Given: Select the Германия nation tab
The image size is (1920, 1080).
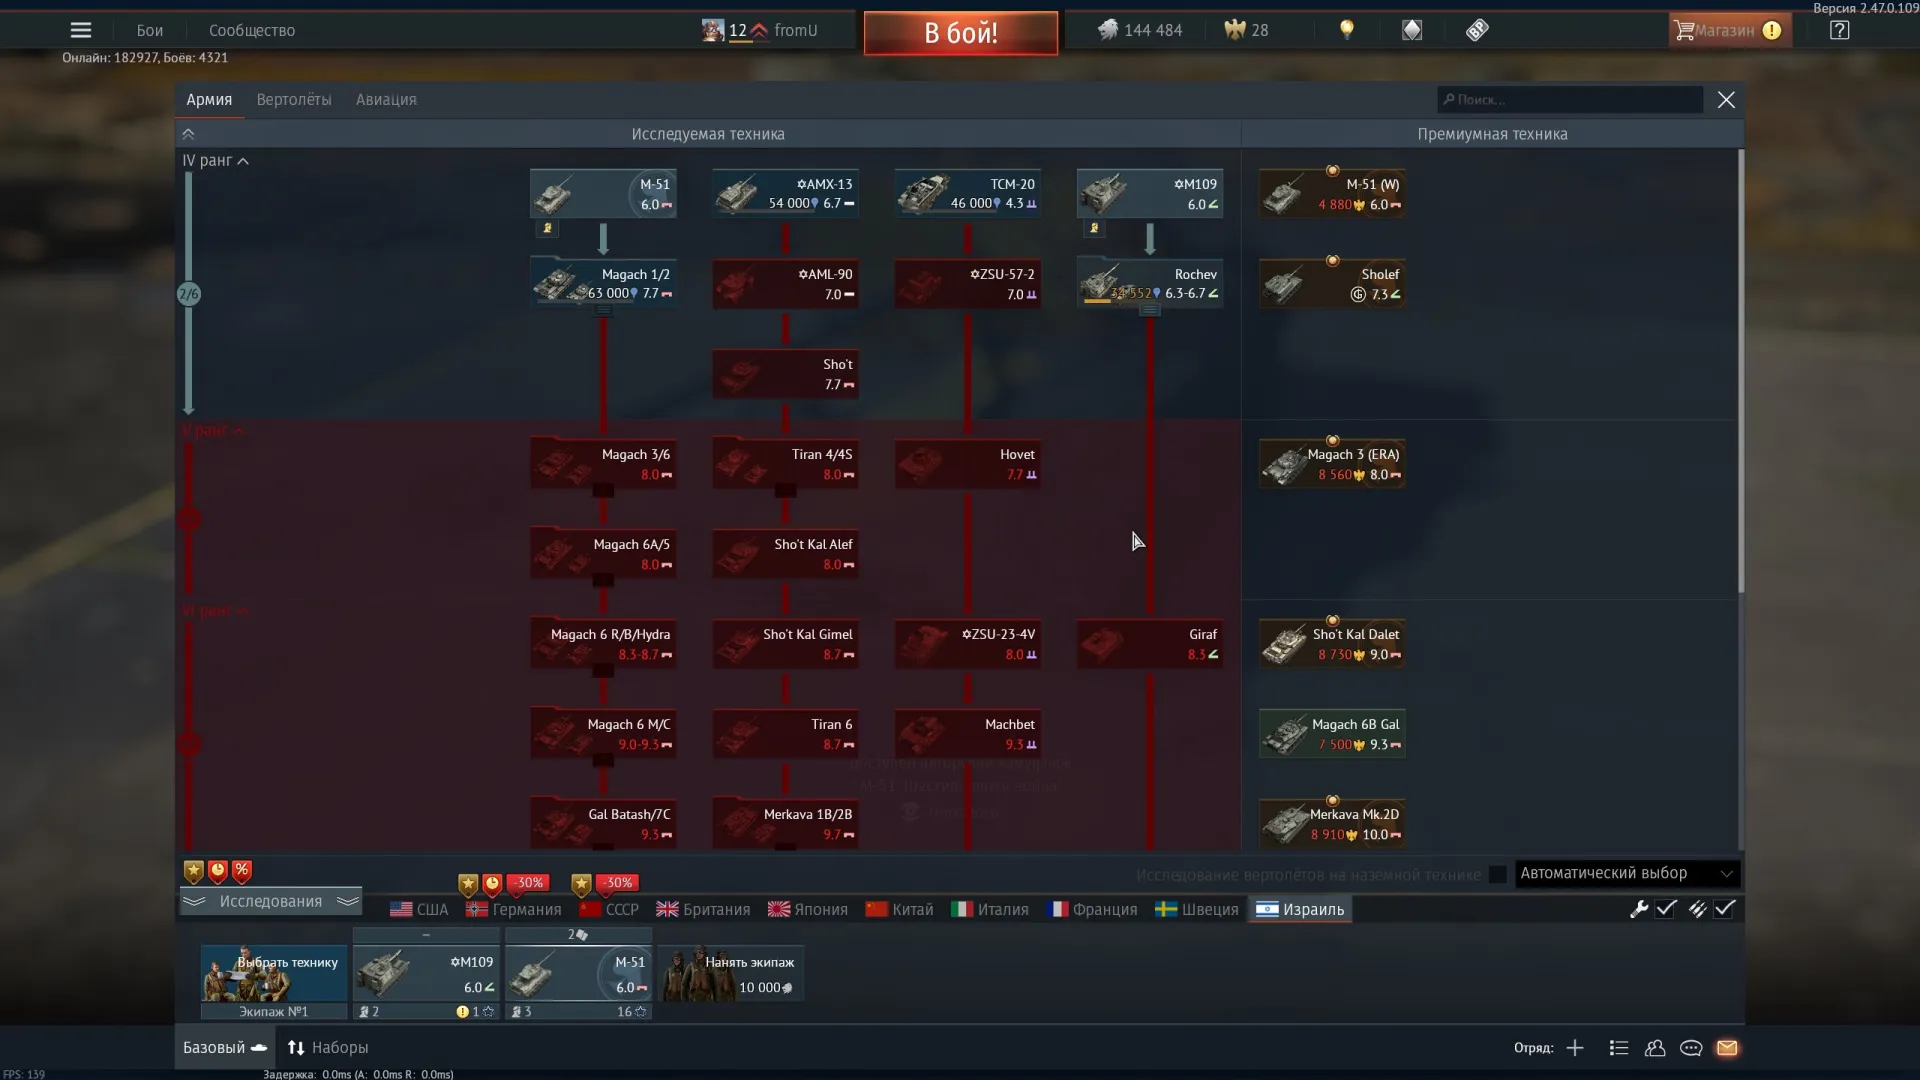Looking at the screenshot, I should tap(514, 909).
